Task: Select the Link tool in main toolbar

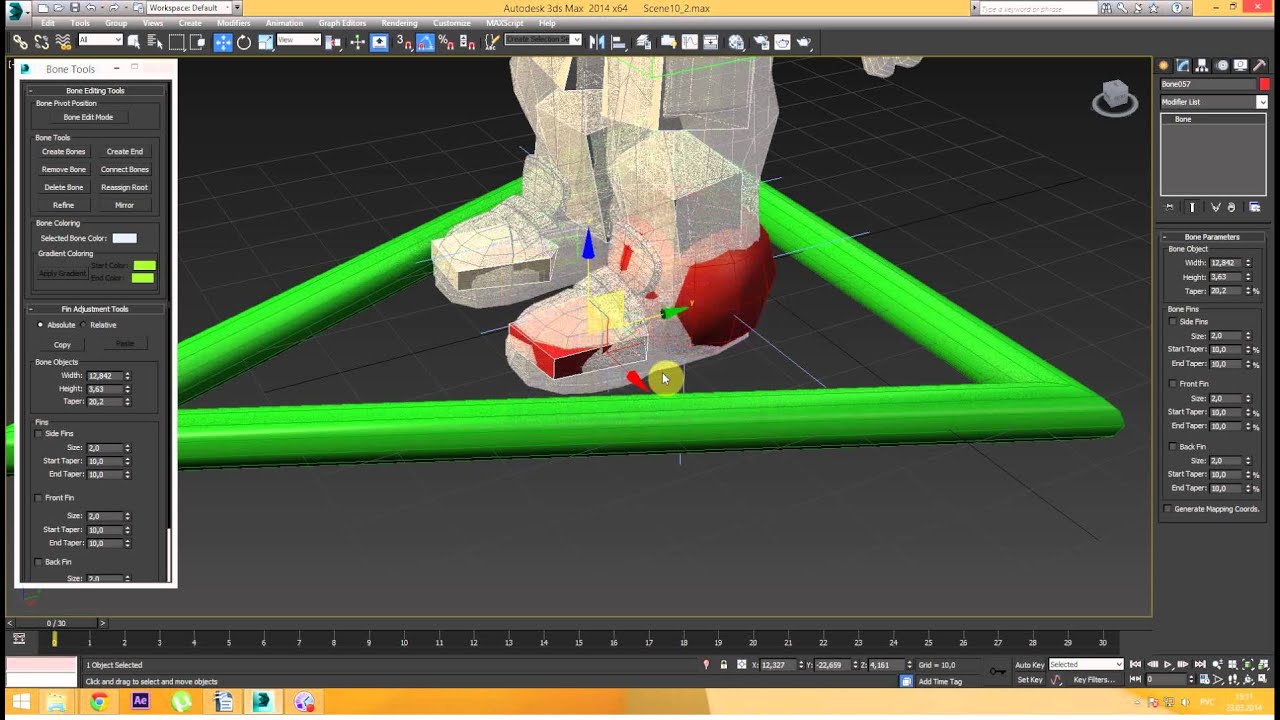Action: (x=20, y=42)
